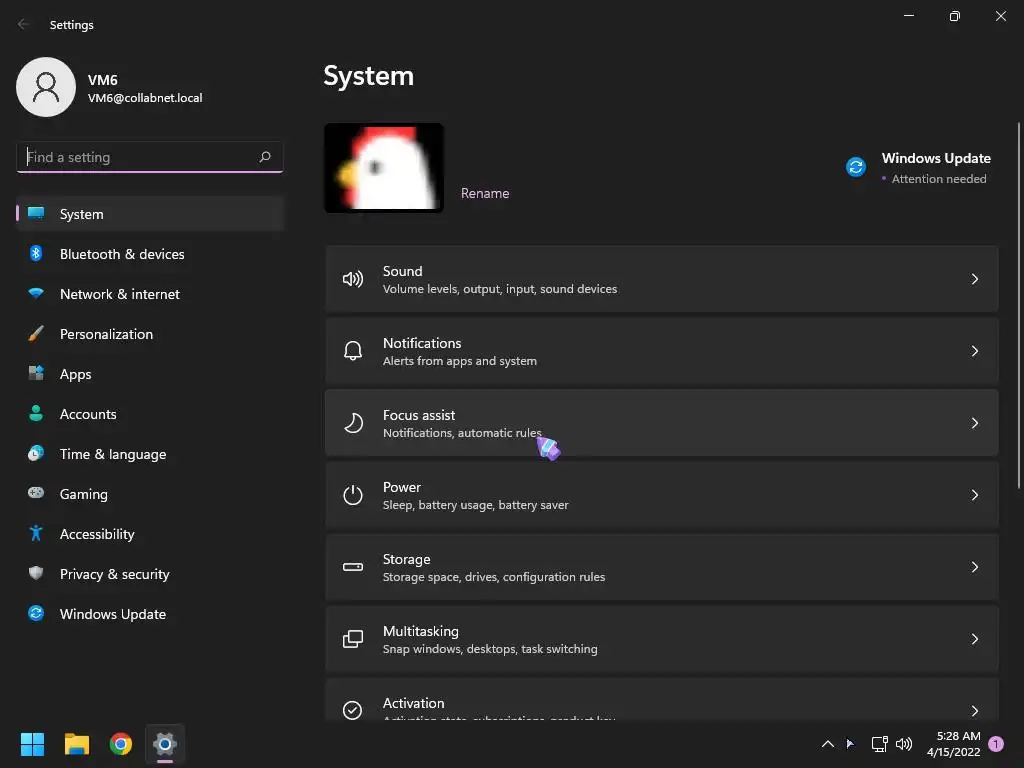Viewport: 1024px width, 768px height.
Task: Click the Windows Update sync icon at top right
Action: (x=856, y=167)
